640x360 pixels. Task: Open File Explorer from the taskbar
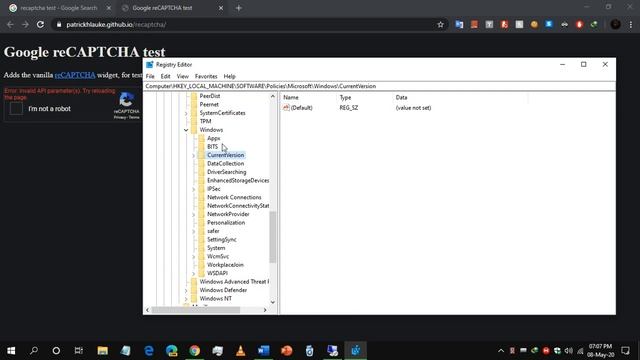pos(102,351)
